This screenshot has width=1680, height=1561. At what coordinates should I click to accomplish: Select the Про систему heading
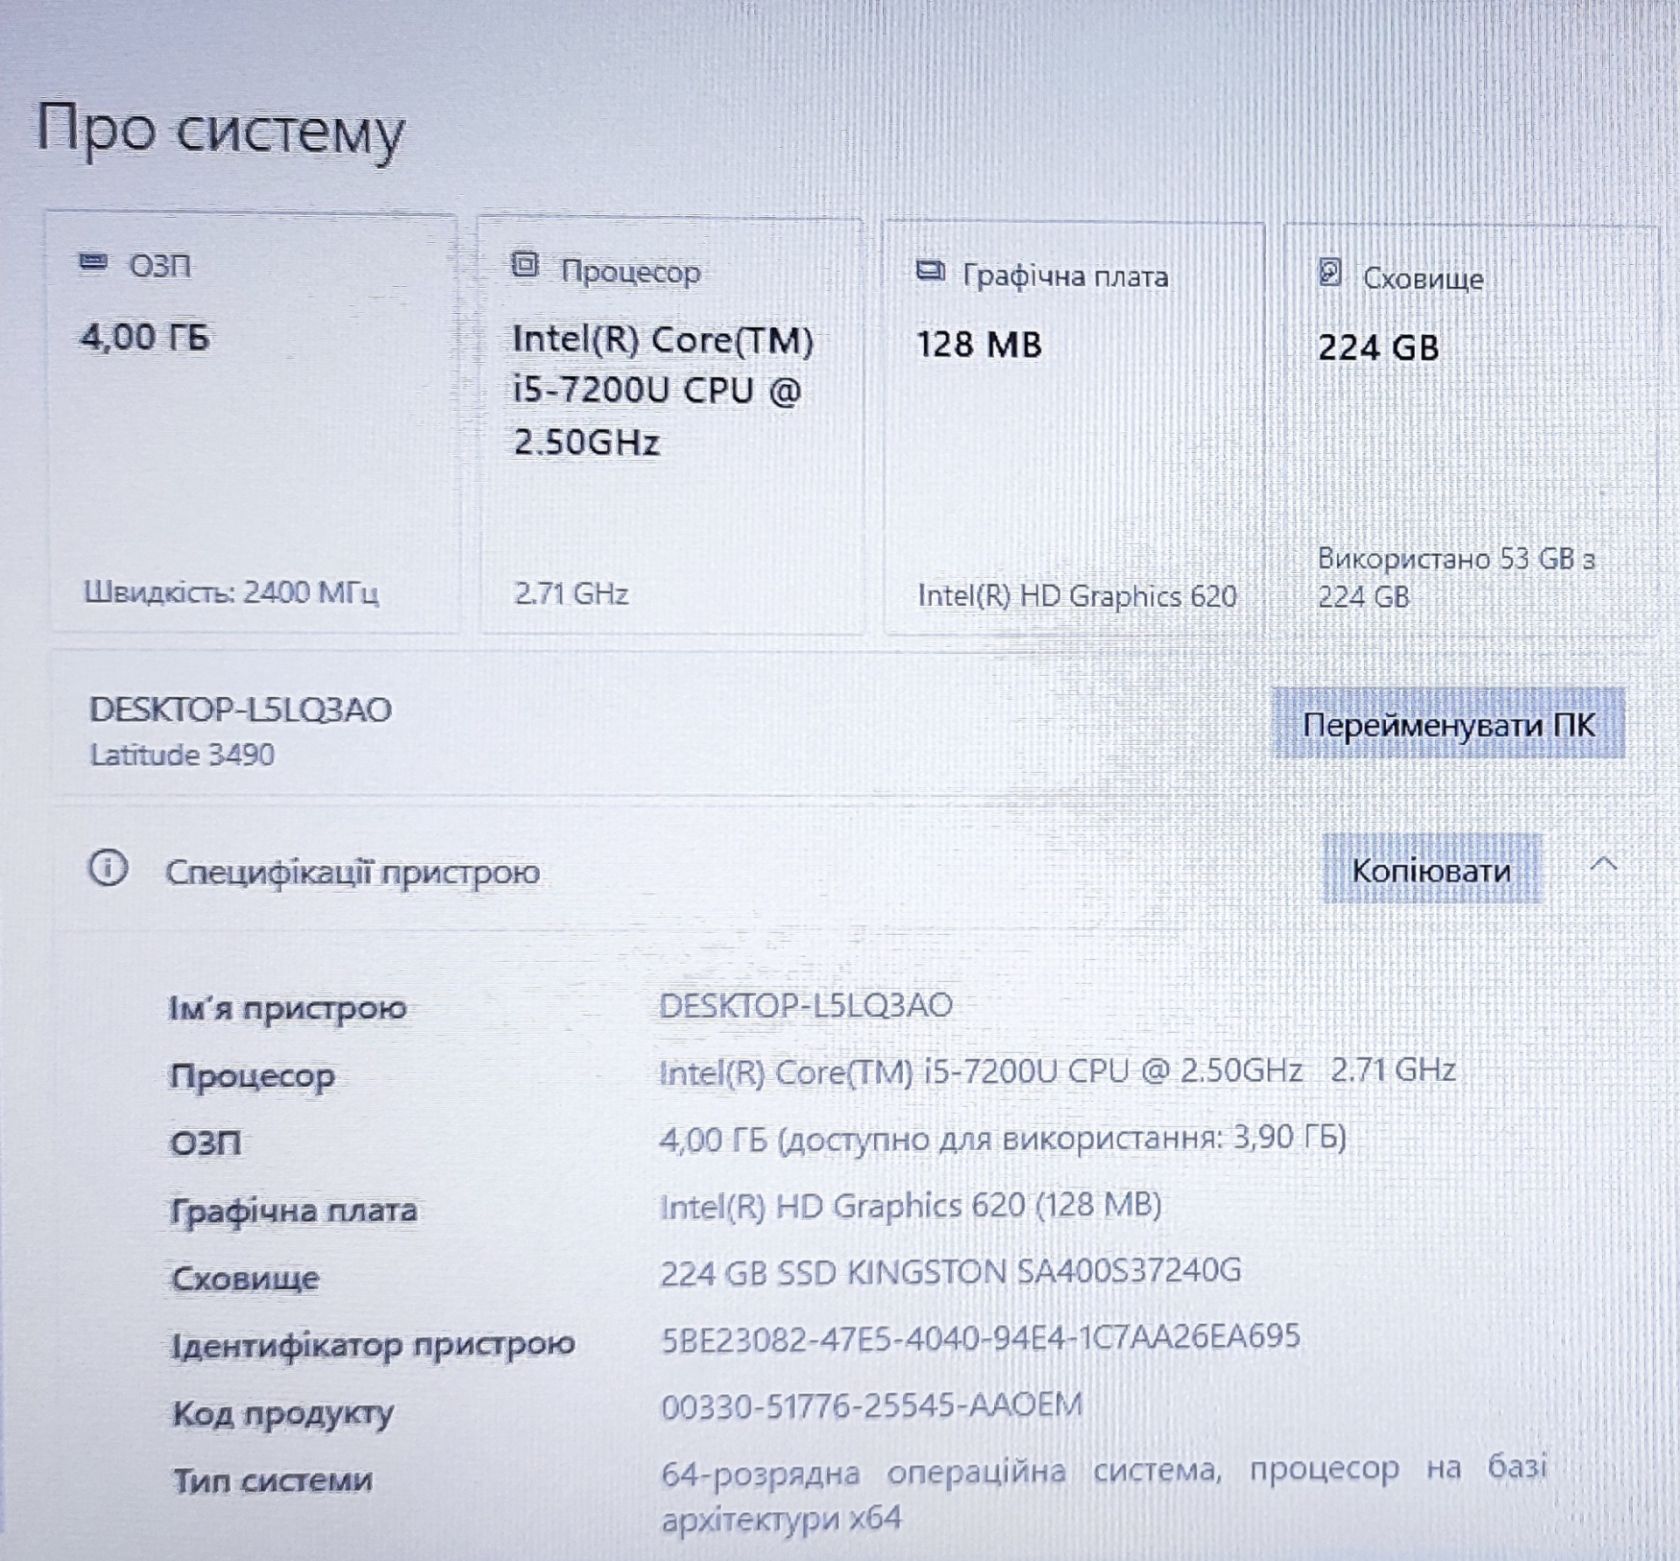[220, 131]
